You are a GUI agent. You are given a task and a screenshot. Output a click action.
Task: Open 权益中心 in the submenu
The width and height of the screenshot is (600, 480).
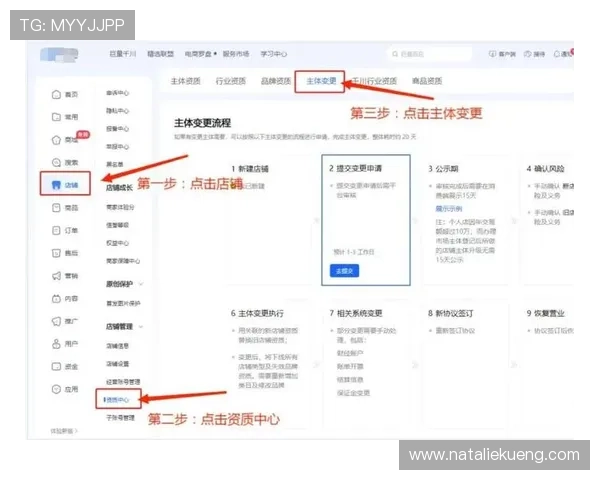tap(117, 243)
